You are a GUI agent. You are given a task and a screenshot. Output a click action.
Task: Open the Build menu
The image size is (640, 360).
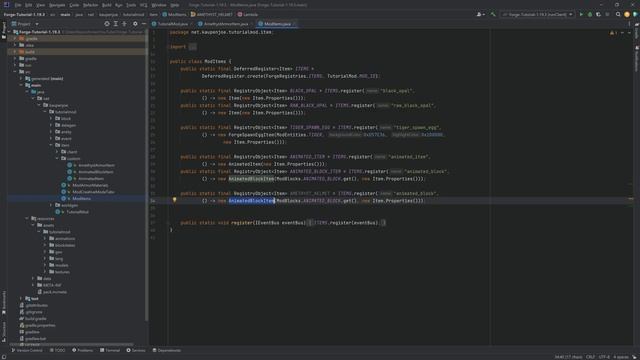coord(107,5)
